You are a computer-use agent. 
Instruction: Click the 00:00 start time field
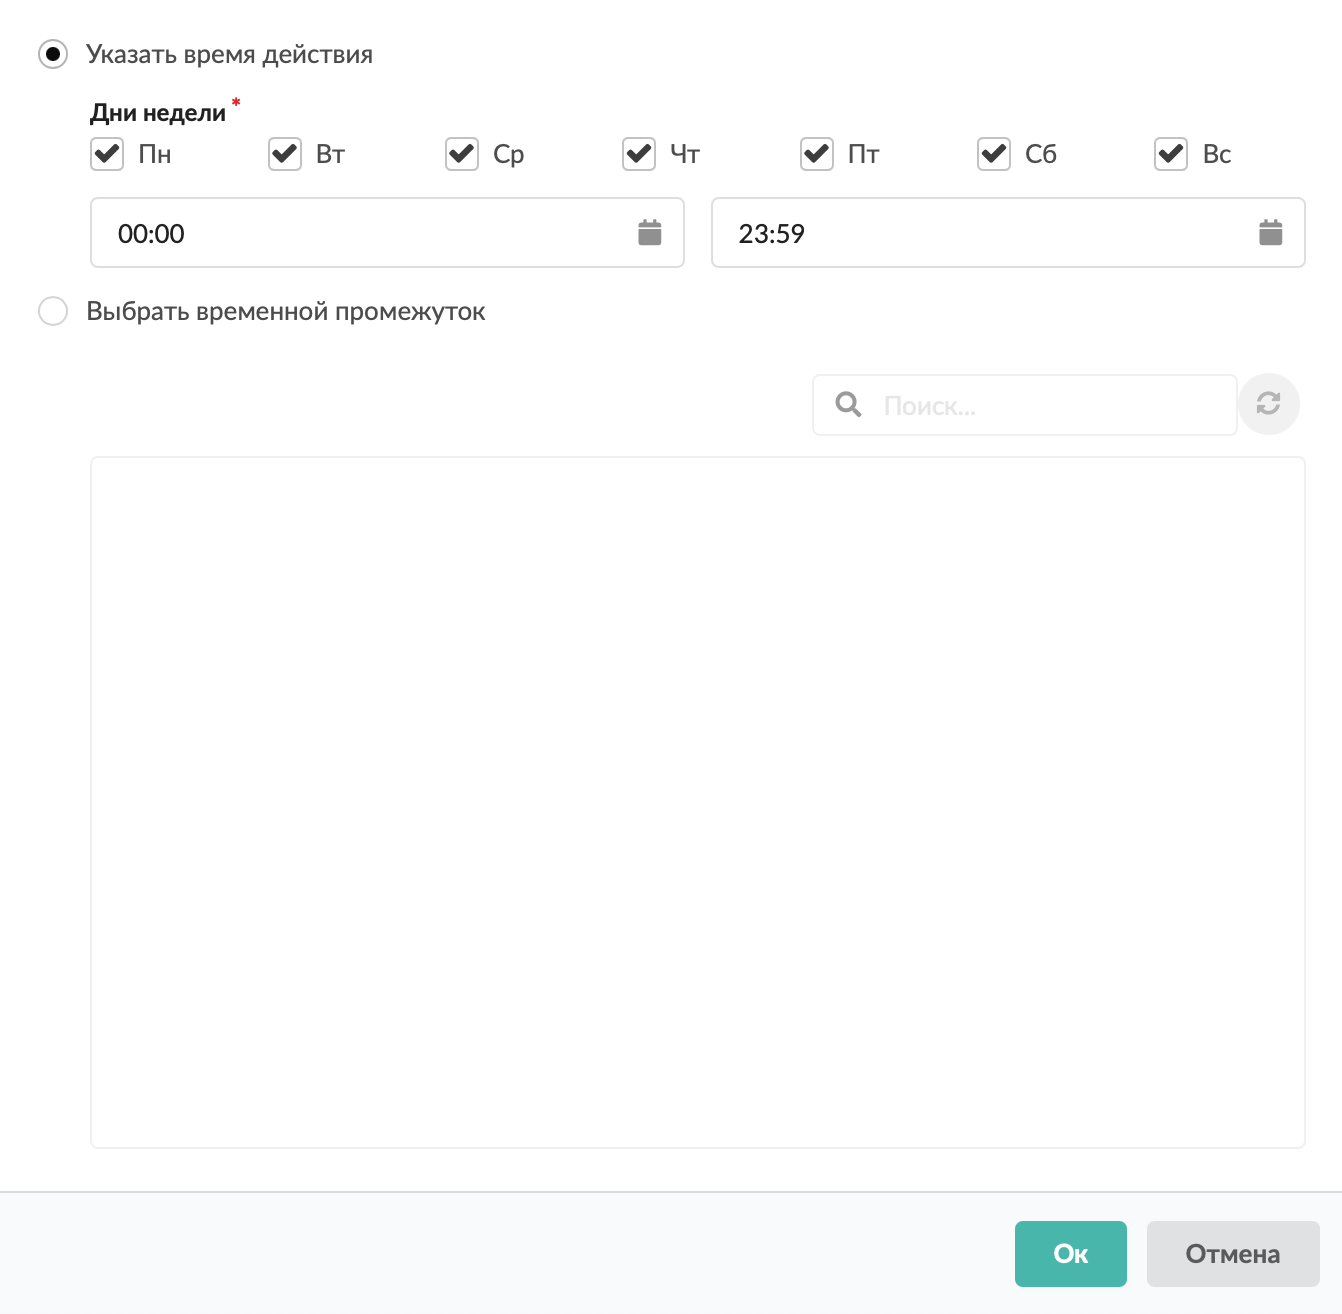pyautogui.click(x=387, y=233)
